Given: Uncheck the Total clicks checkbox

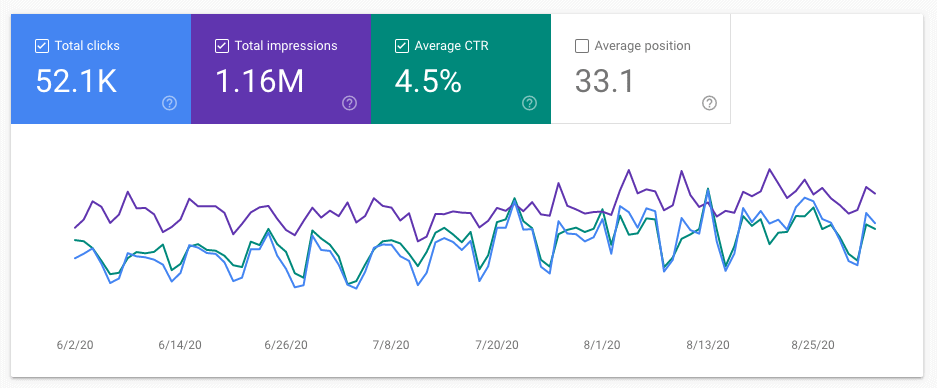Looking at the screenshot, I should (42, 46).
